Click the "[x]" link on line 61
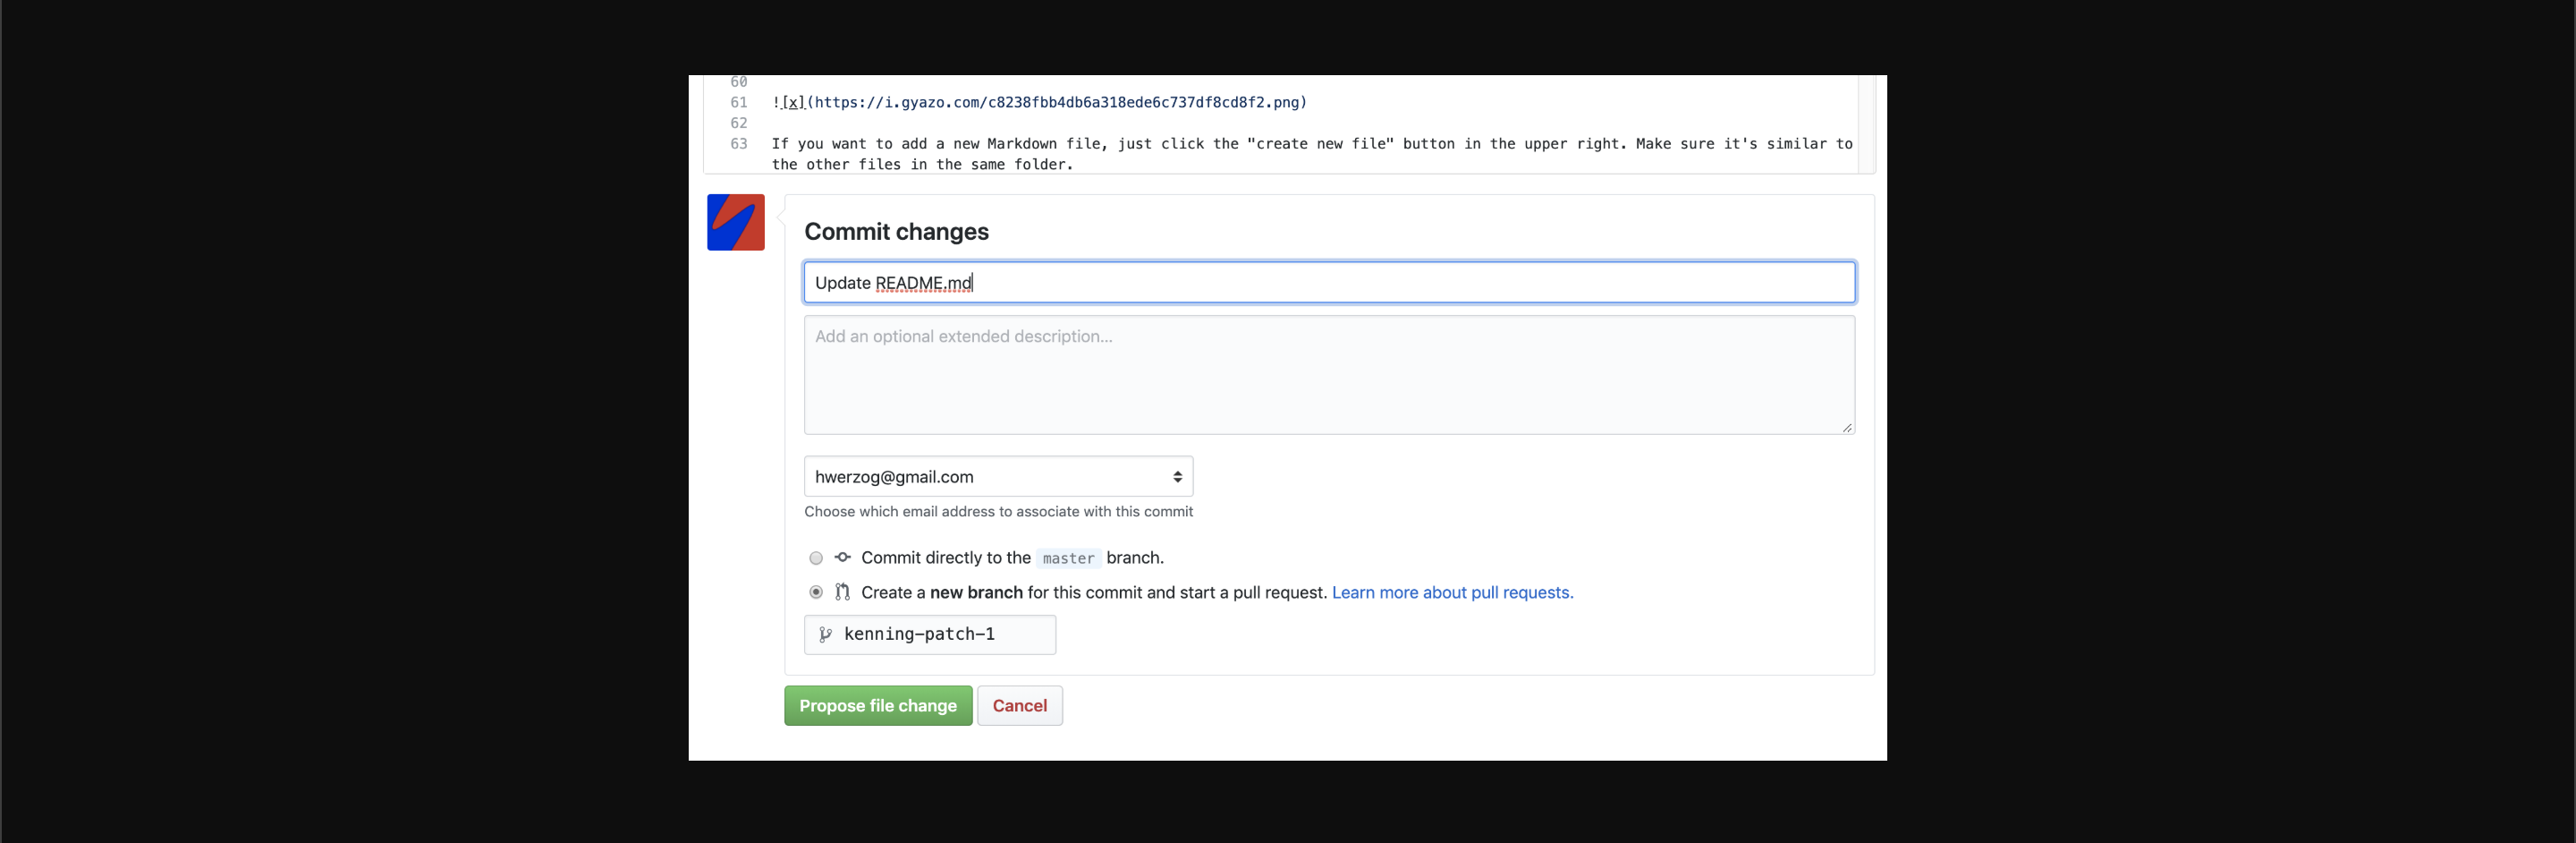The image size is (2576, 843). pyautogui.click(x=794, y=101)
